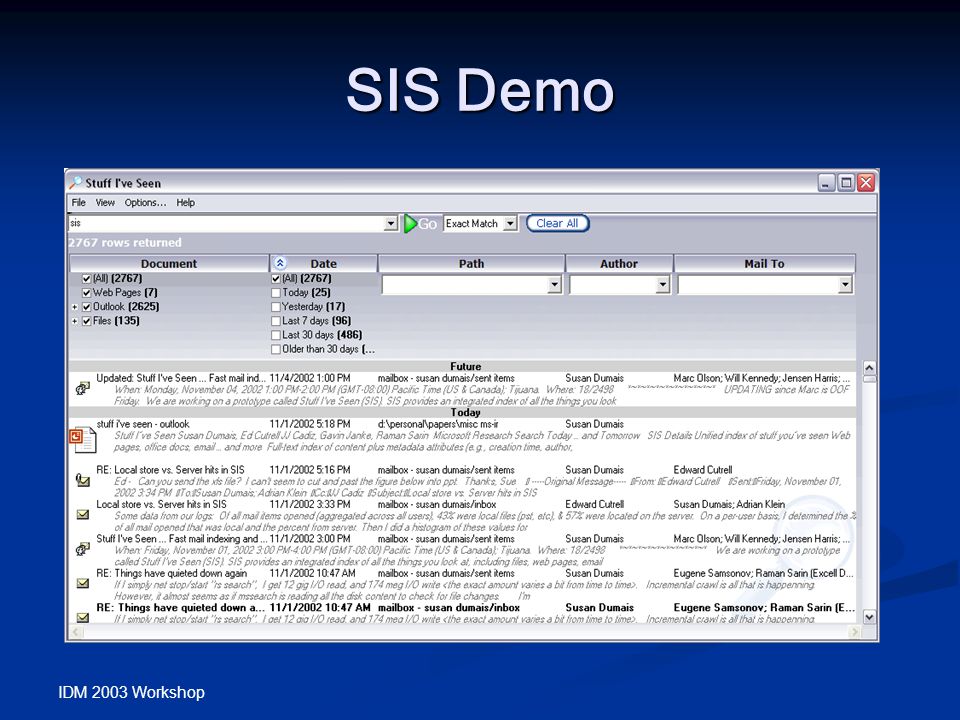Click the horizontal scrollbar left arrow
Viewport: 960px width, 720px height.
pyautogui.click(x=76, y=631)
